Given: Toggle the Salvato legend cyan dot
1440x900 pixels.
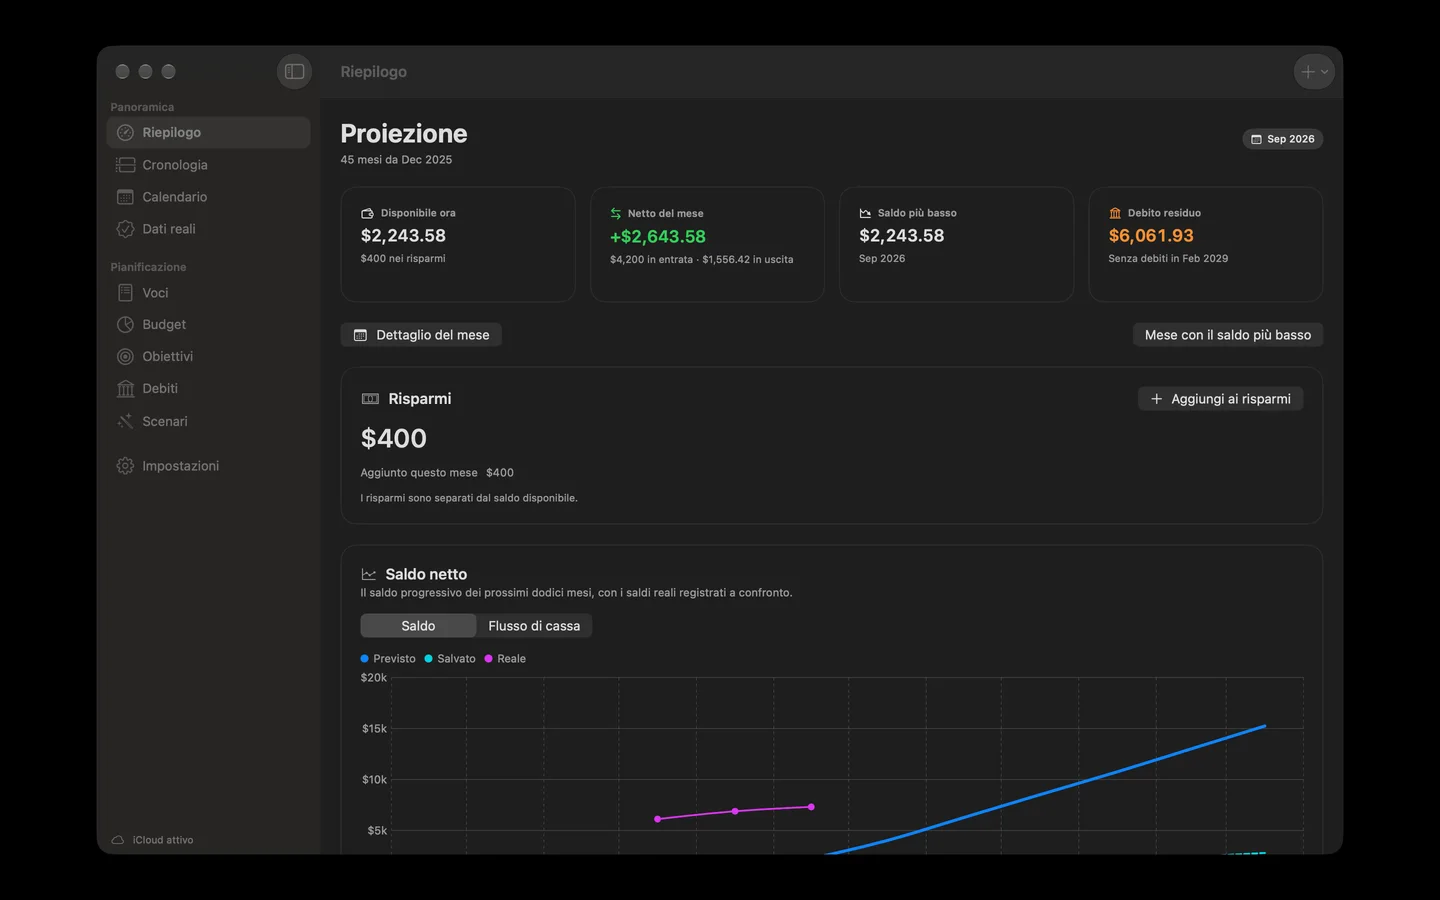Looking at the screenshot, I should pos(428,659).
